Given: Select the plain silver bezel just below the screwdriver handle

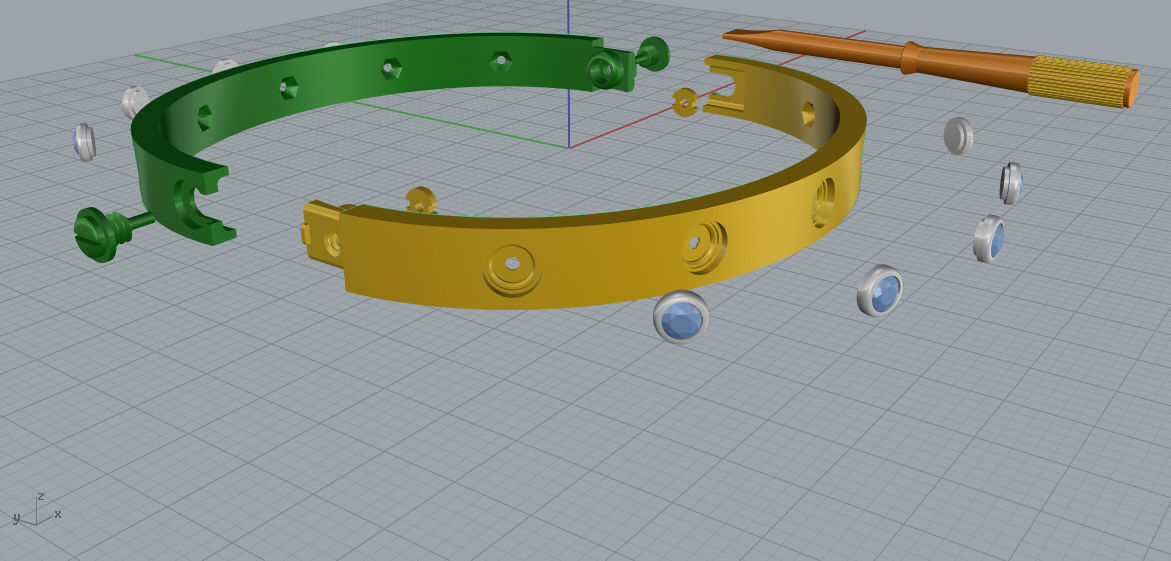Looking at the screenshot, I should point(959,136).
